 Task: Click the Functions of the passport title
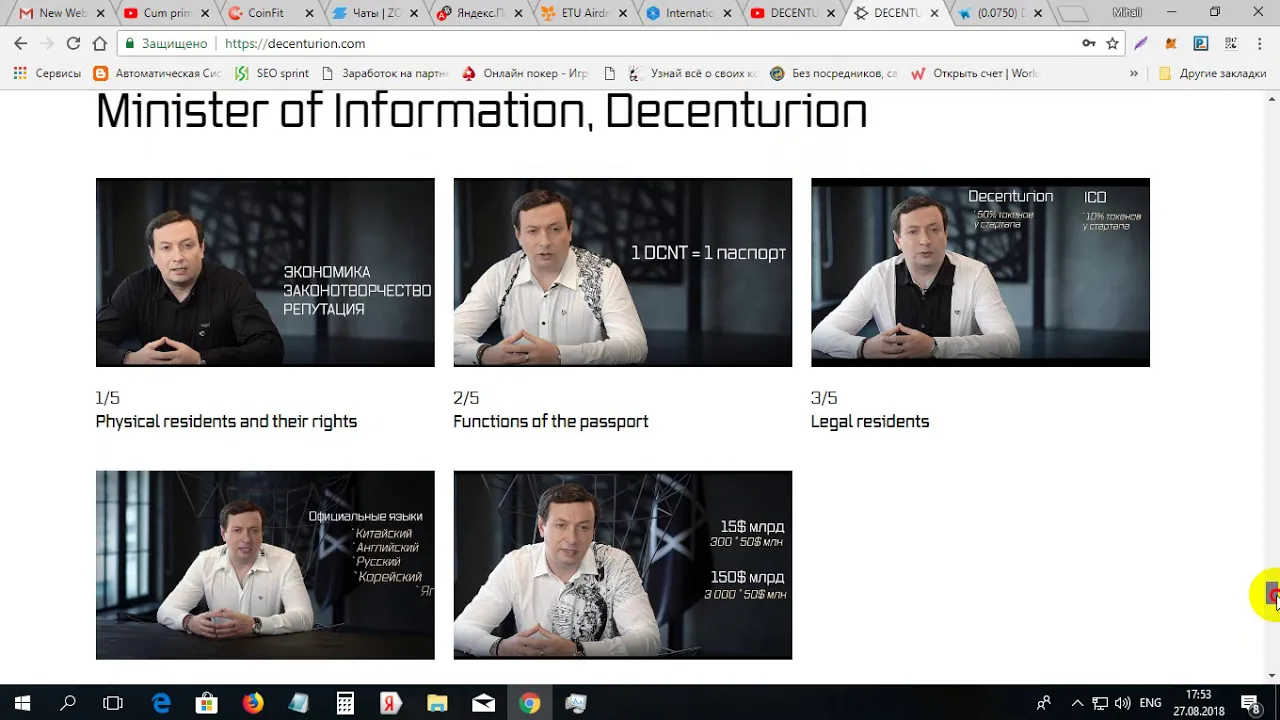551,422
